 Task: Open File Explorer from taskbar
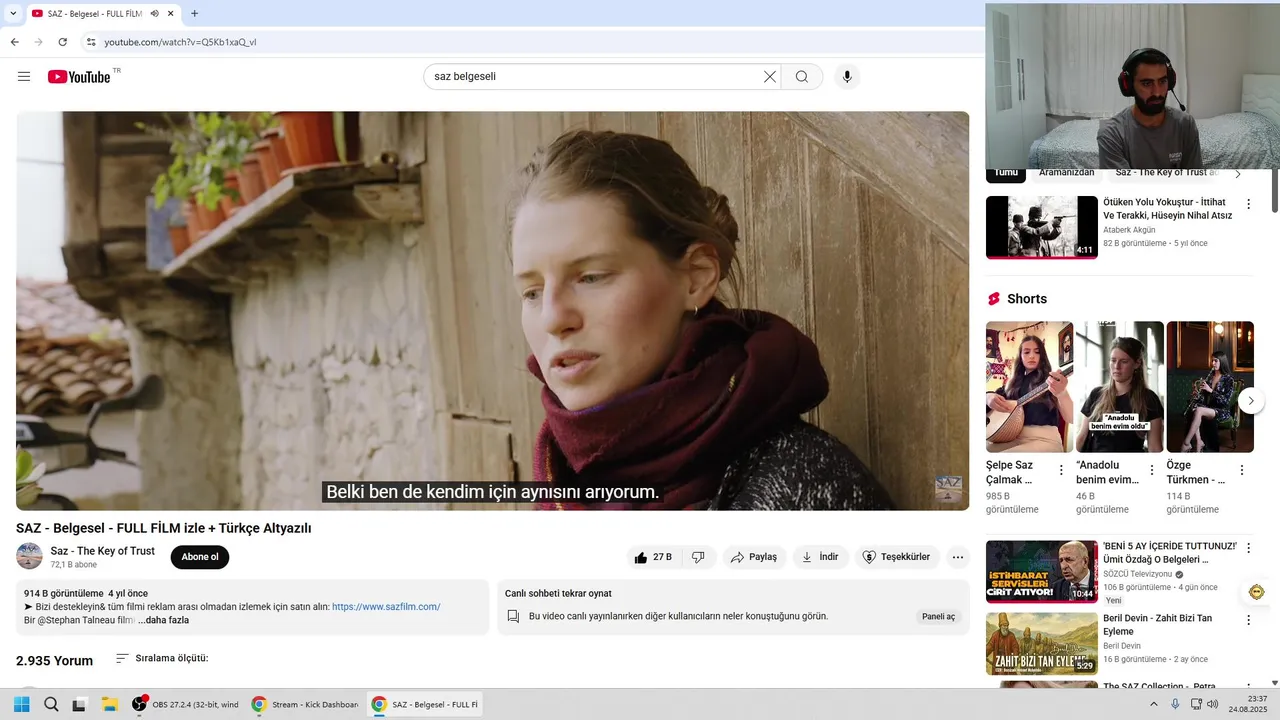click(109, 704)
